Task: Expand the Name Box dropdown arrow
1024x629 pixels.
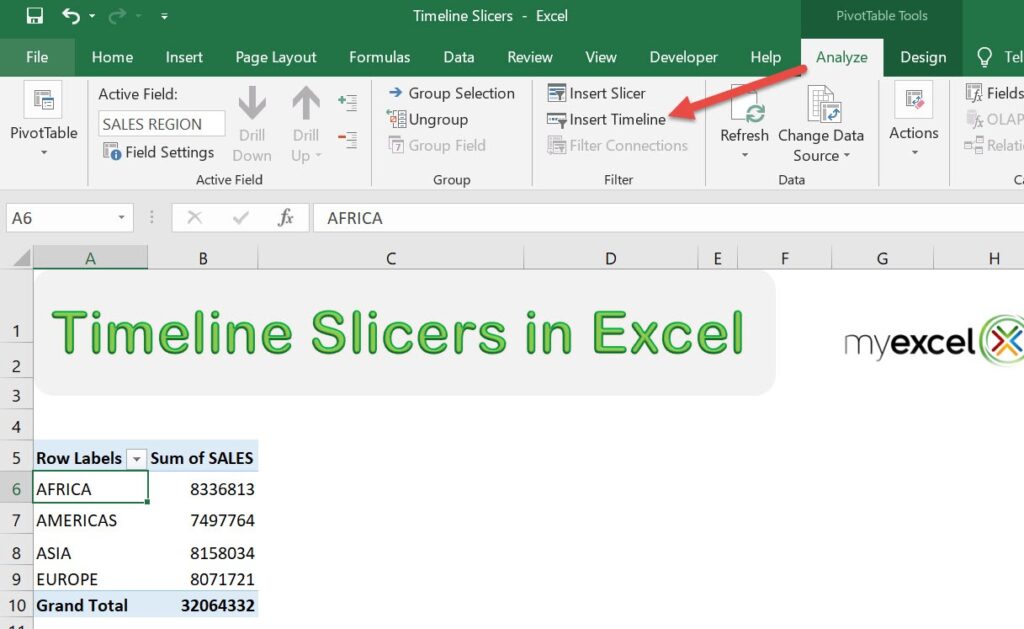Action: coord(121,218)
